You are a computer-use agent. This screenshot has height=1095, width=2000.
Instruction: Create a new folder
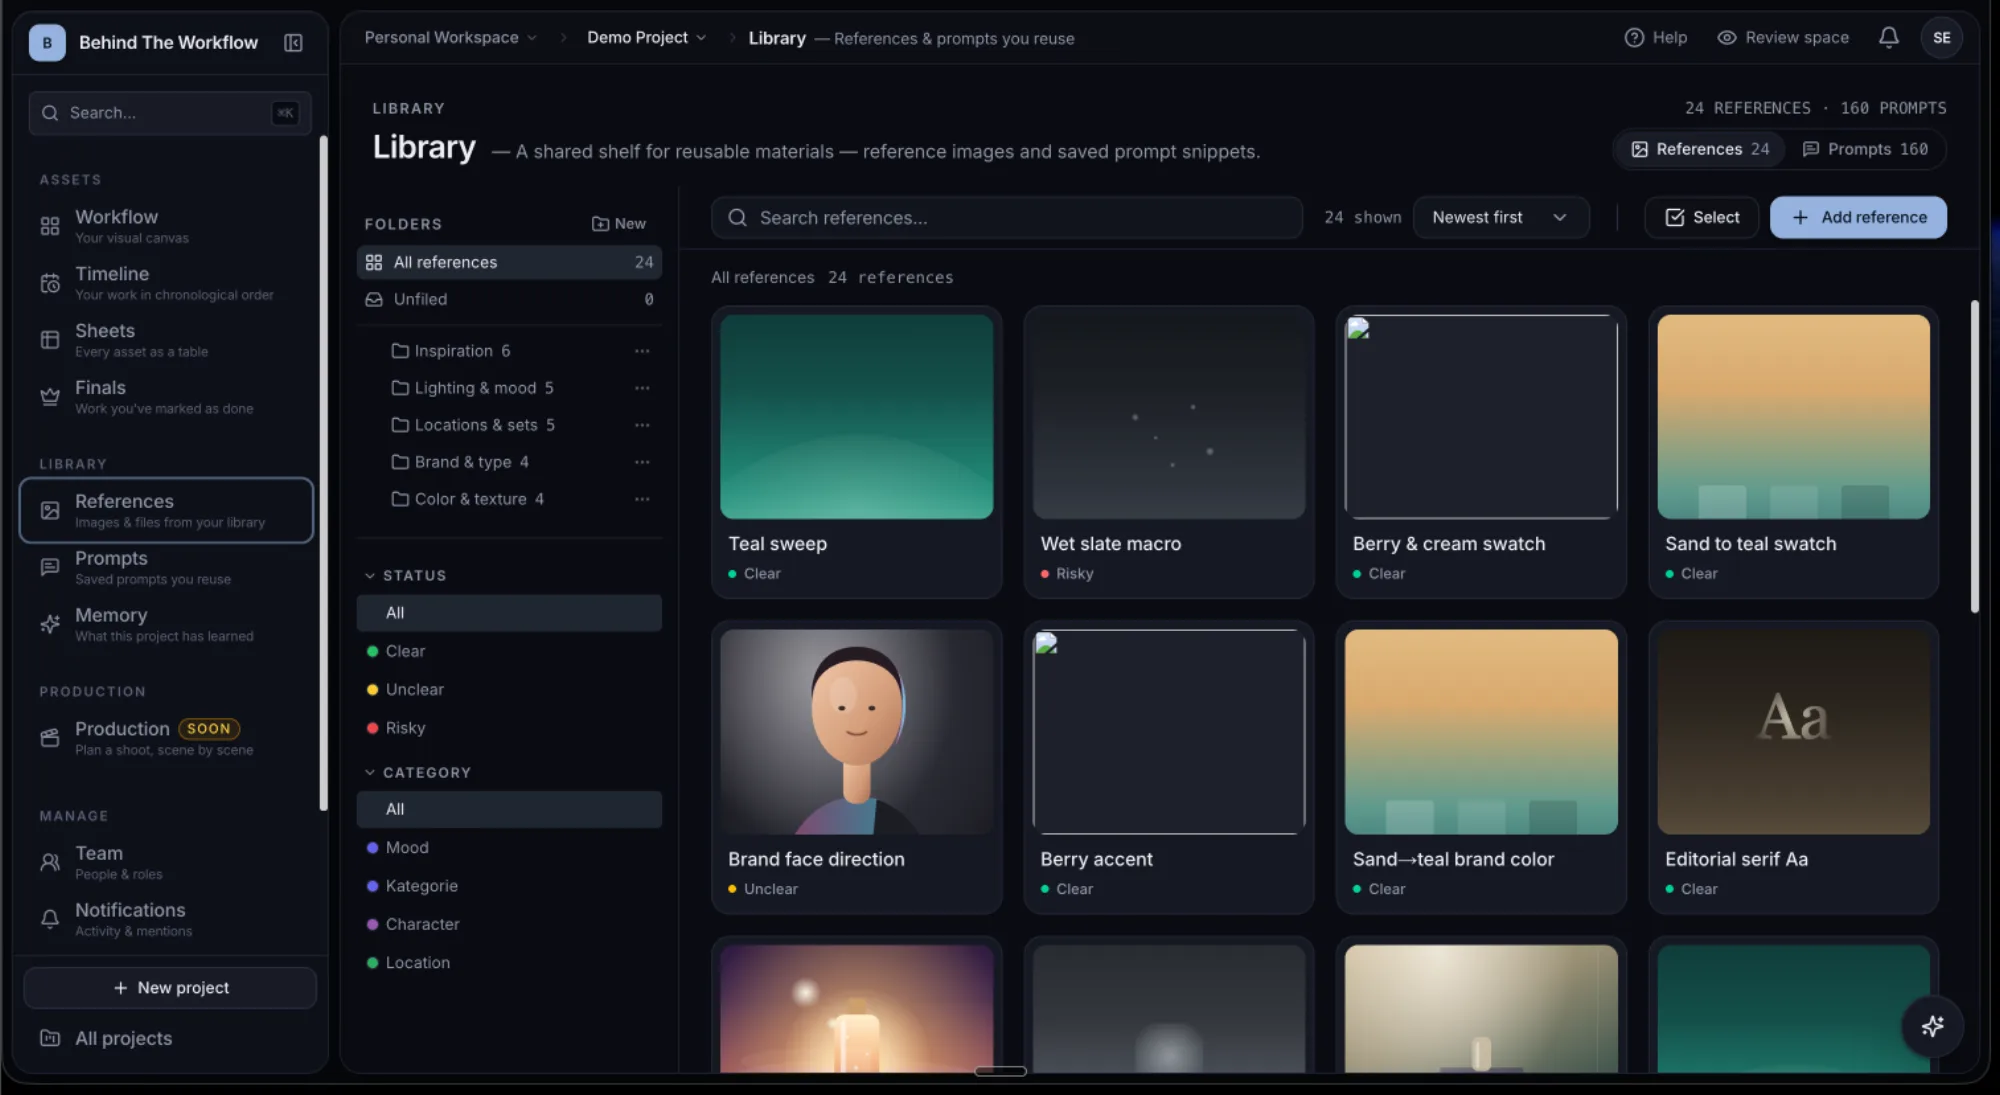click(619, 224)
